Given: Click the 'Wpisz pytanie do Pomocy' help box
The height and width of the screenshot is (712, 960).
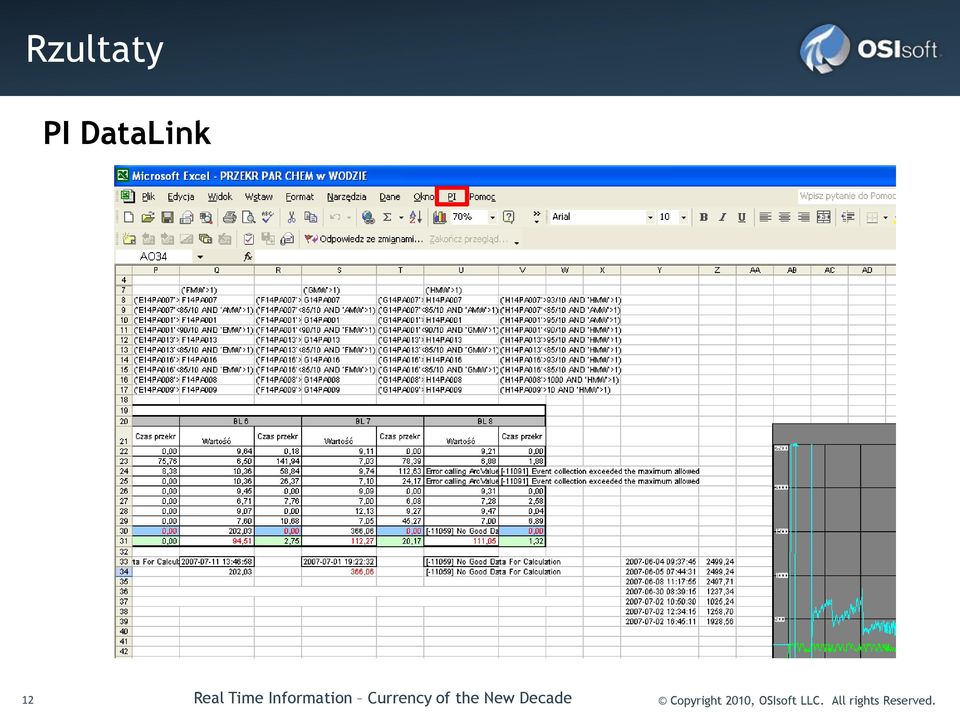Looking at the screenshot, I should pyautogui.click(x=846, y=196).
